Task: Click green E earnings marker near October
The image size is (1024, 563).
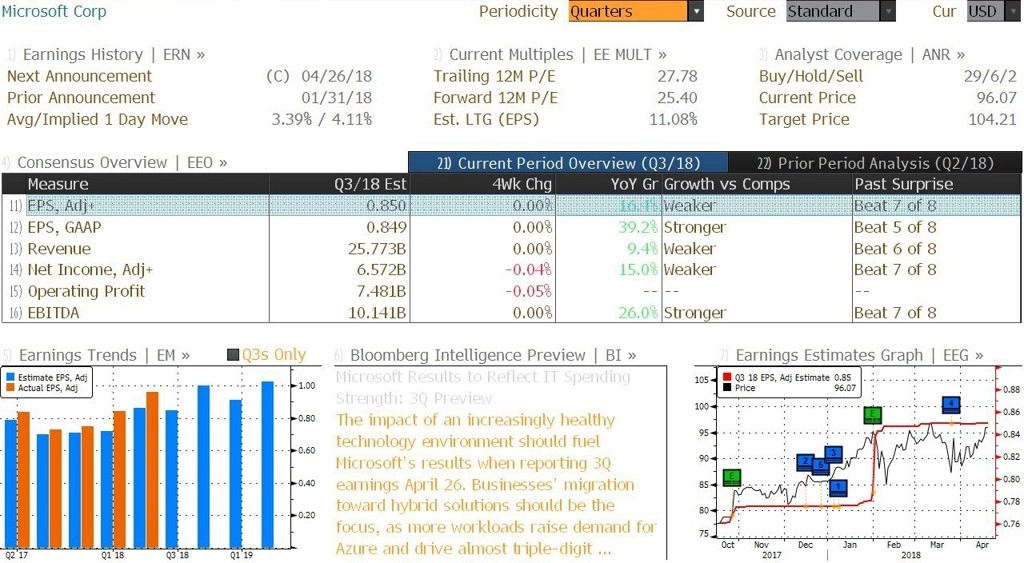Action: pos(732,477)
